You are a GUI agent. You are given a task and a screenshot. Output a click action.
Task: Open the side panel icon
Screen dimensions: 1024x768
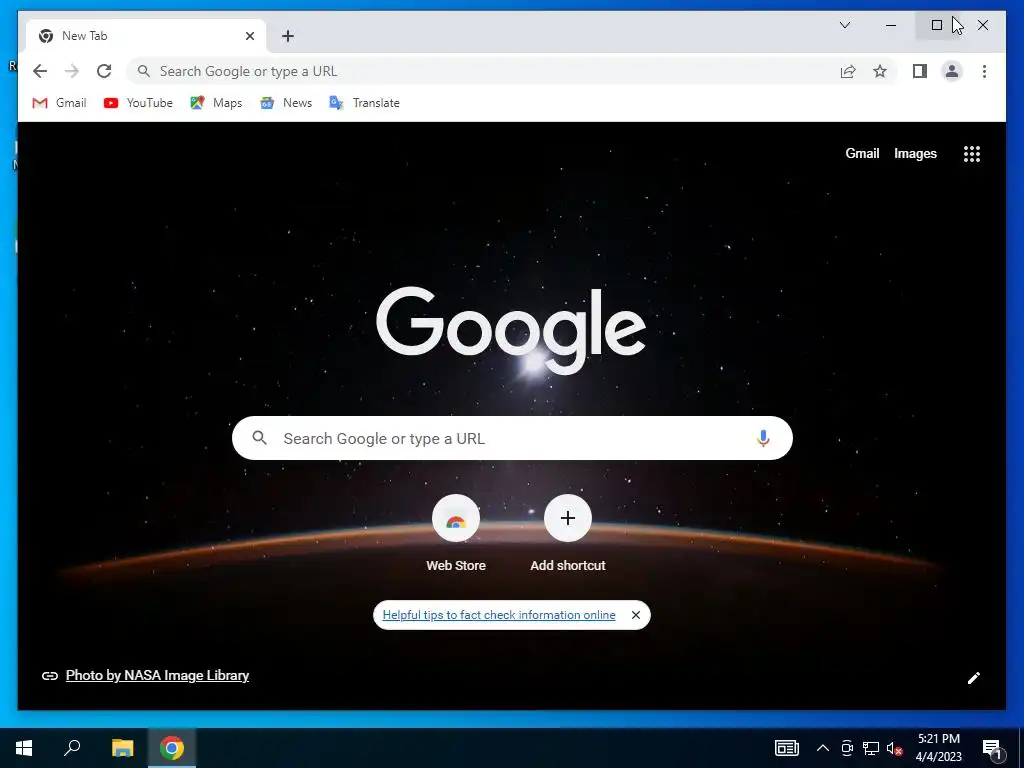[x=920, y=71]
